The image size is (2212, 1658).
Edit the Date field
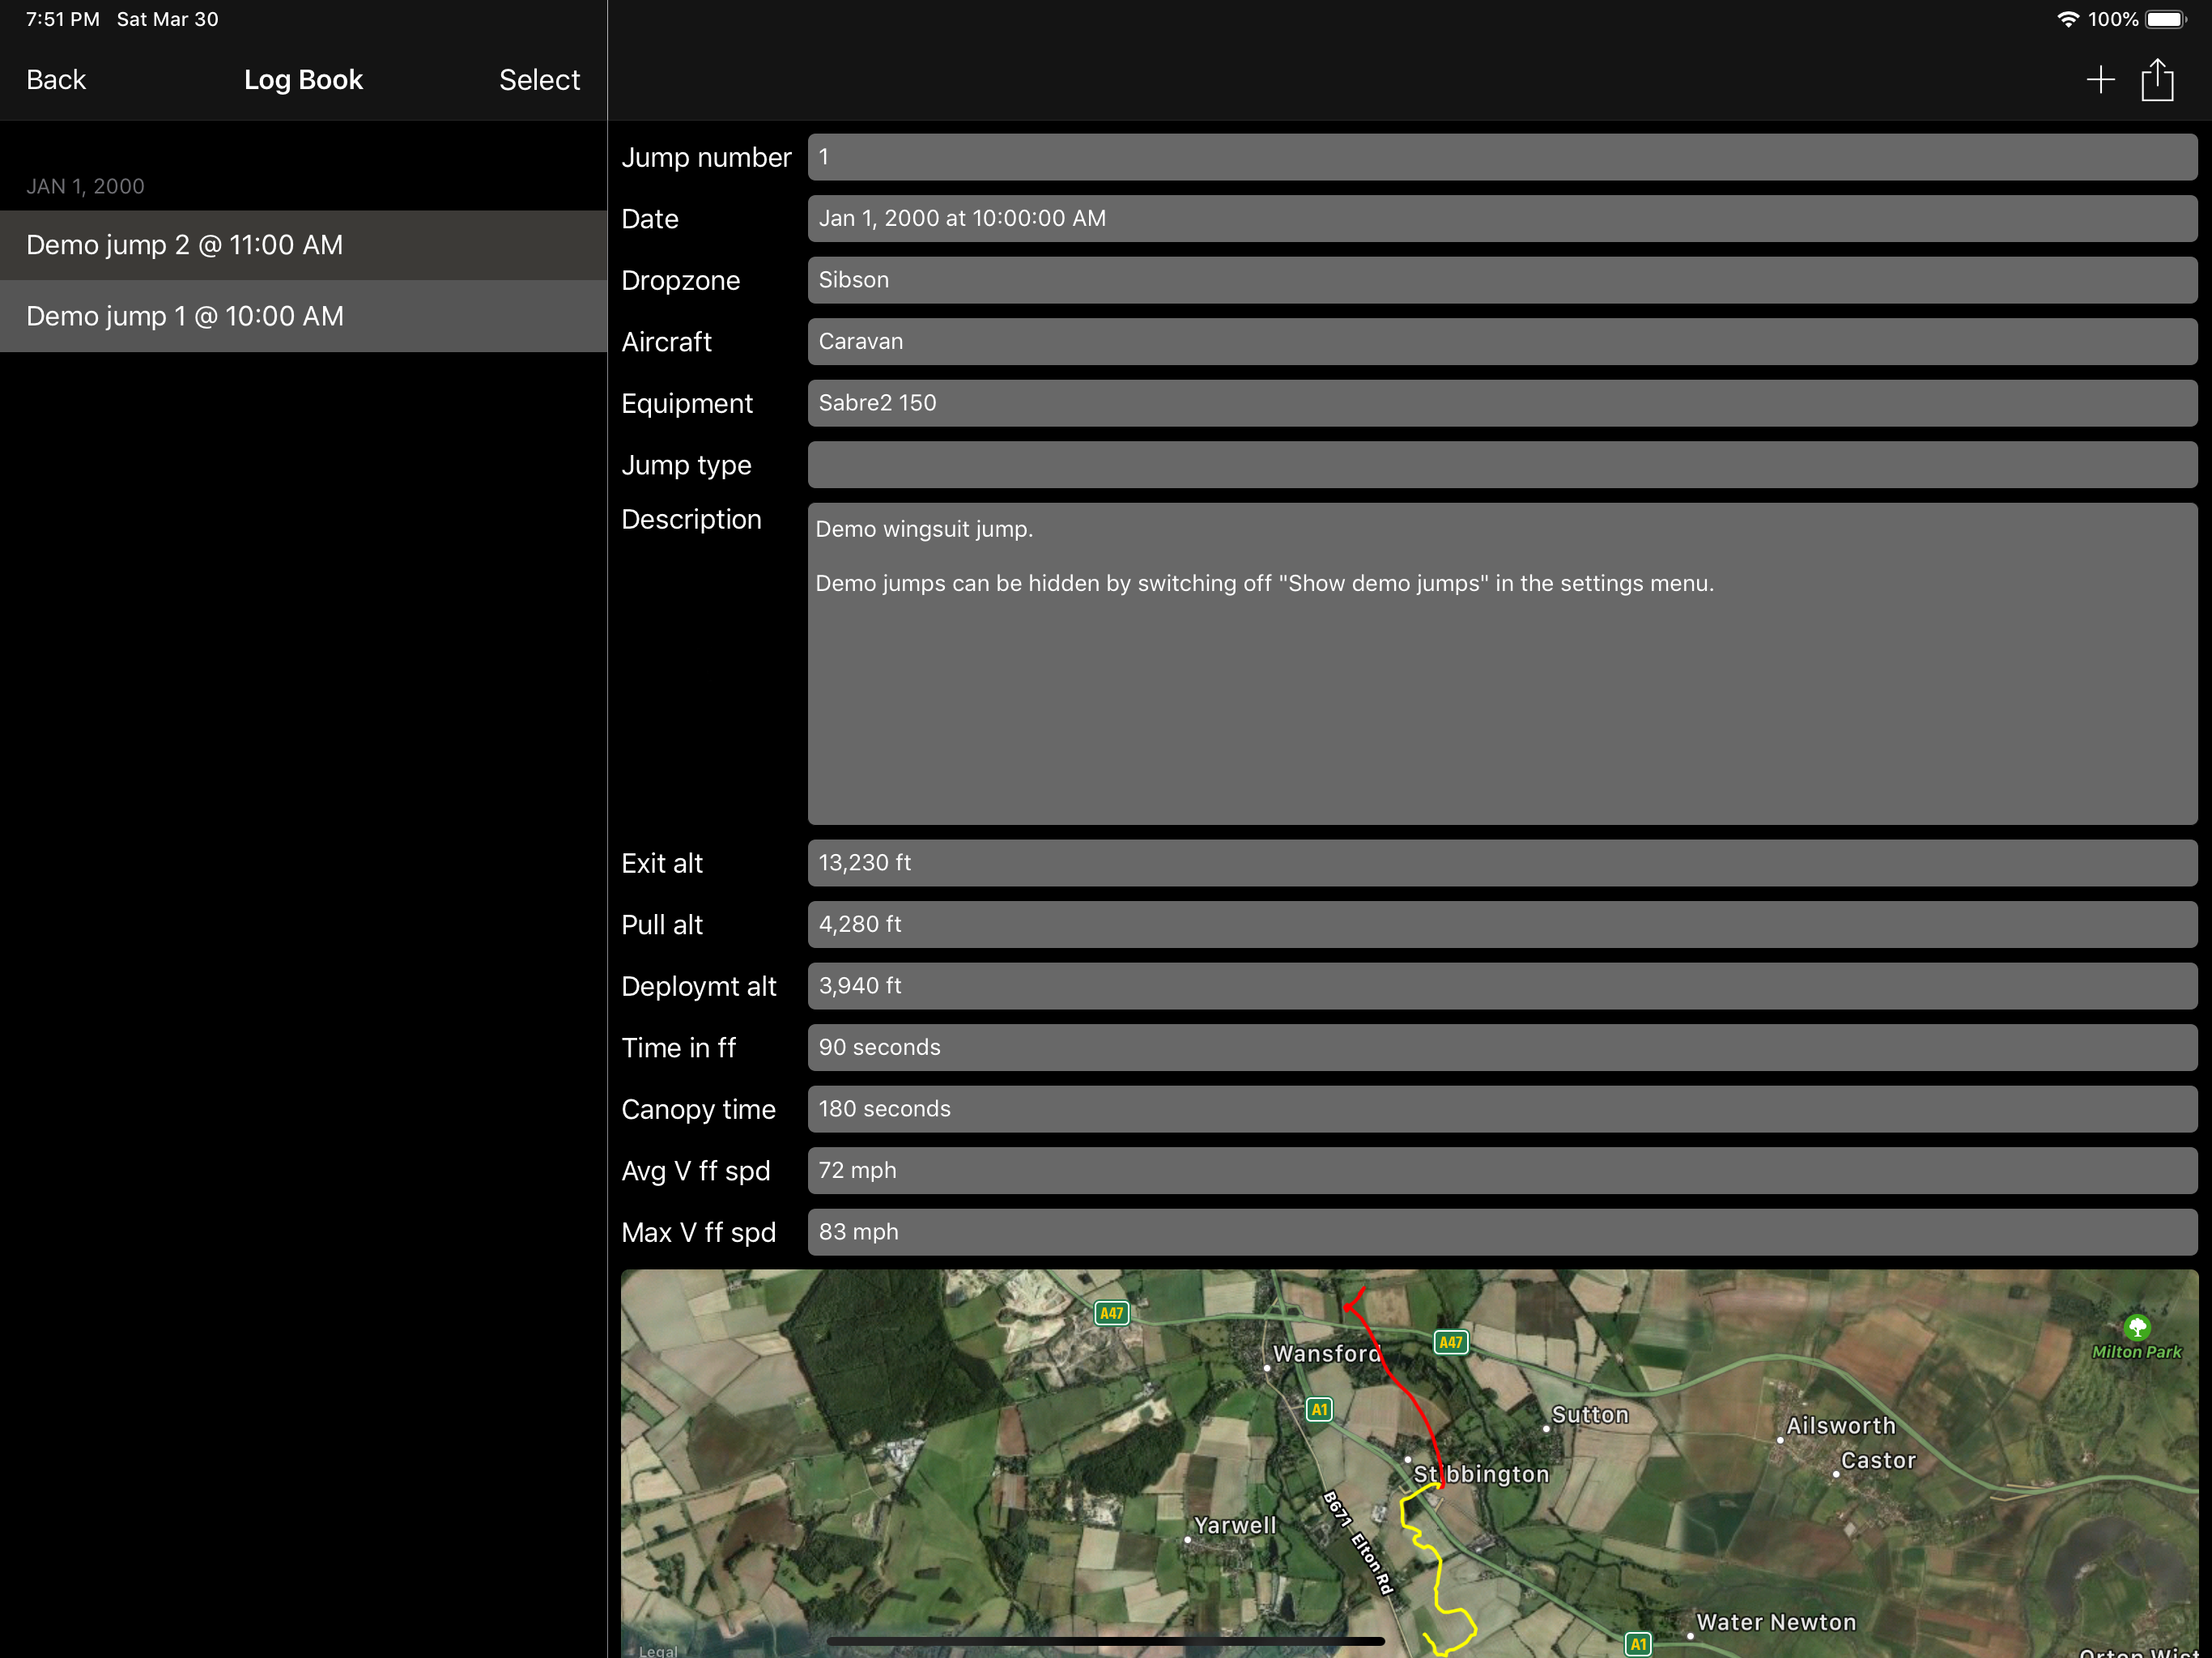click(1502, 218)
